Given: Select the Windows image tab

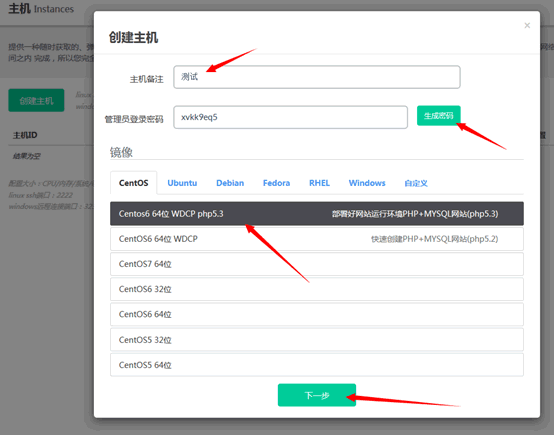Looking at the screenshot, I should [x=367, y=183].
